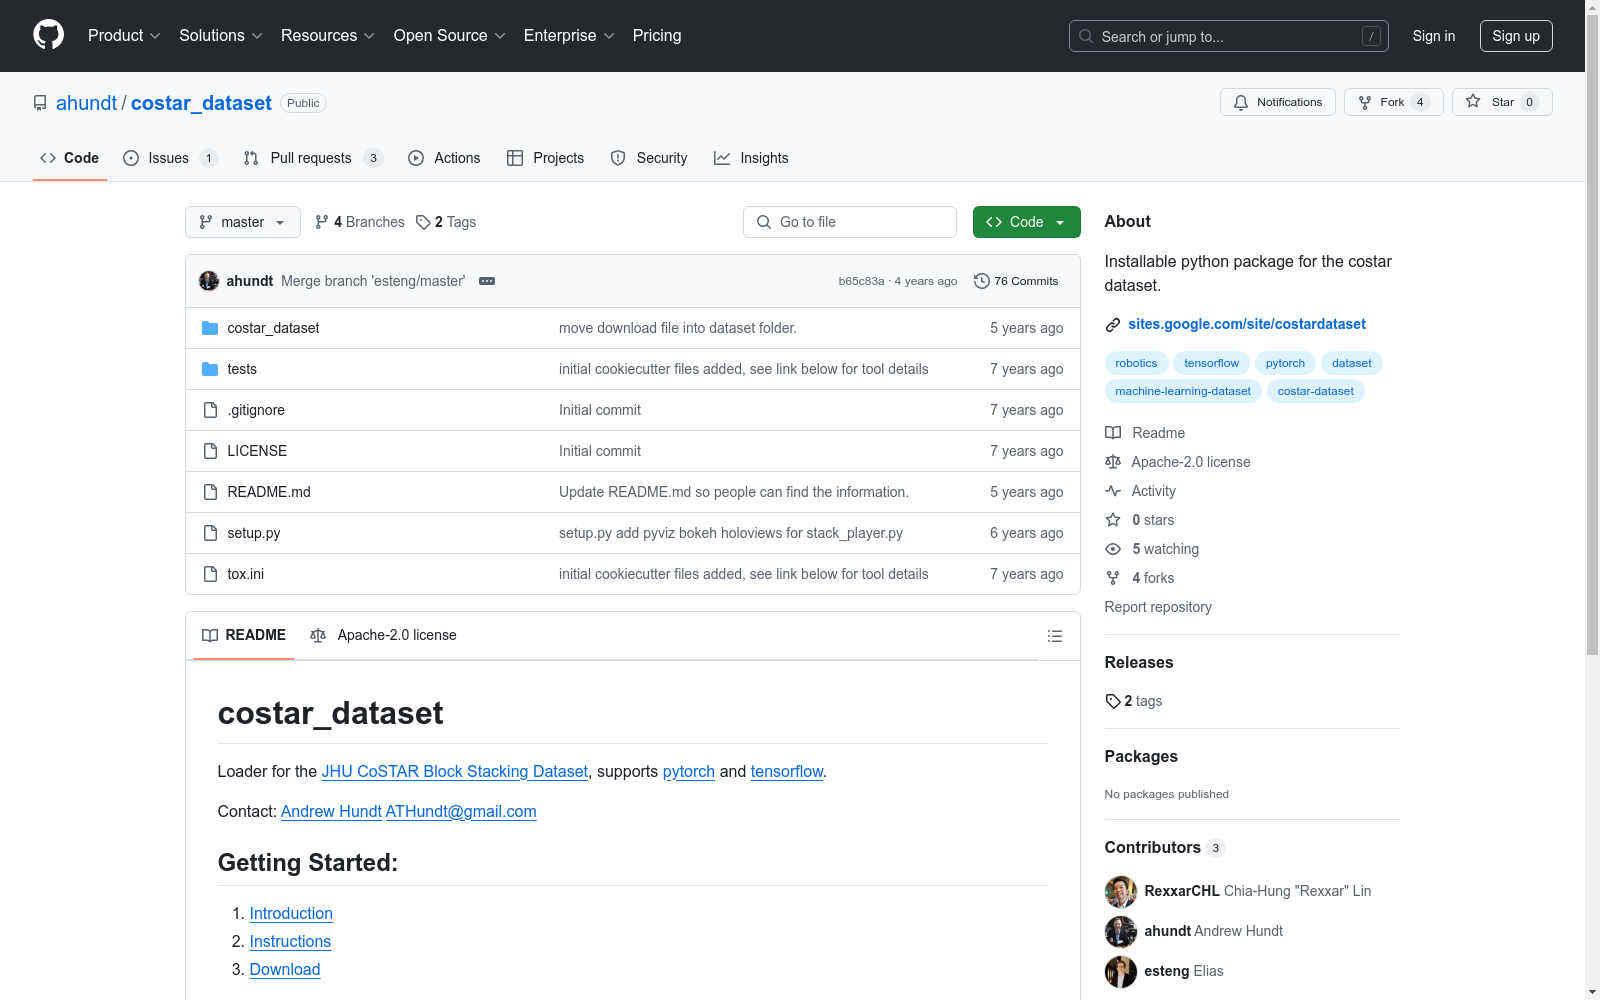Click the Readme book icon in About
1600x1000 pixels.
[x=1113, y=433]
